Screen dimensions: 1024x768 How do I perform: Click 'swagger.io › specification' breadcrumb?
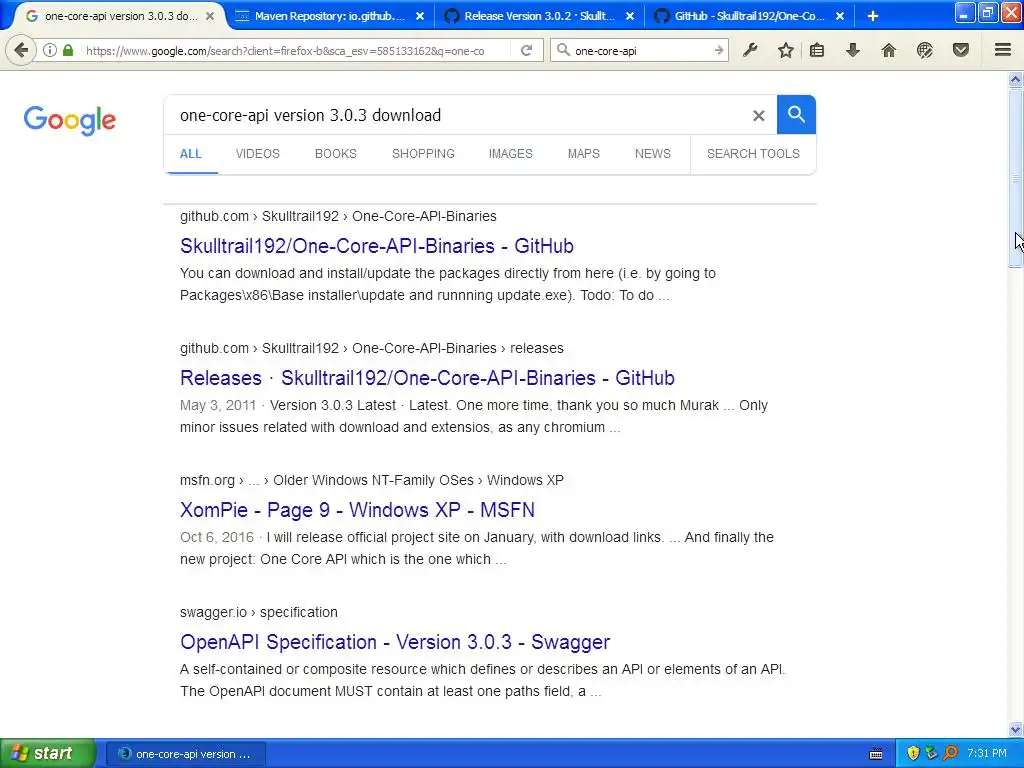click(259, 613)
